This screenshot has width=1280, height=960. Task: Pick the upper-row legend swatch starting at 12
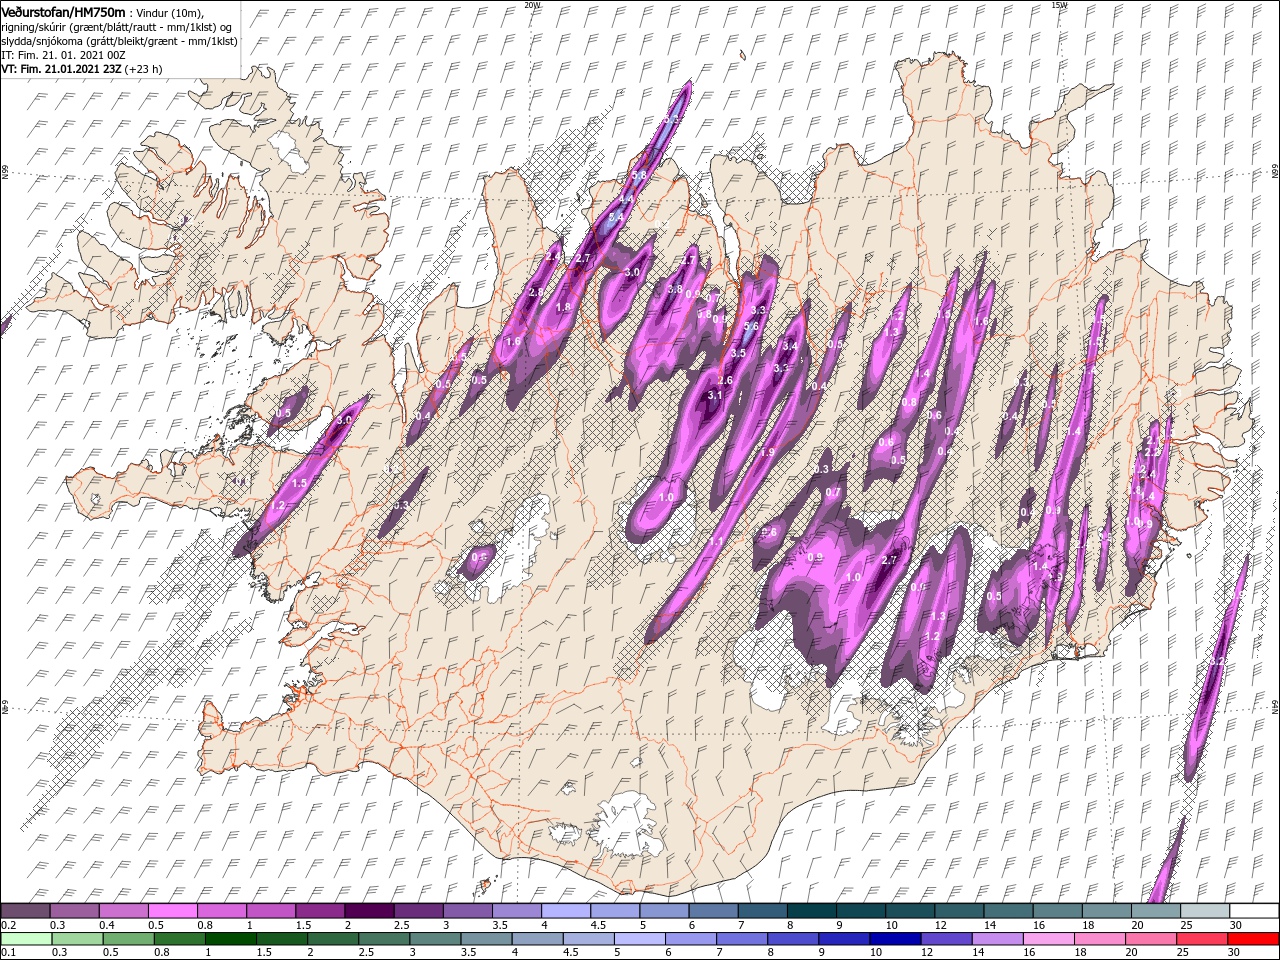click(959, 911)
